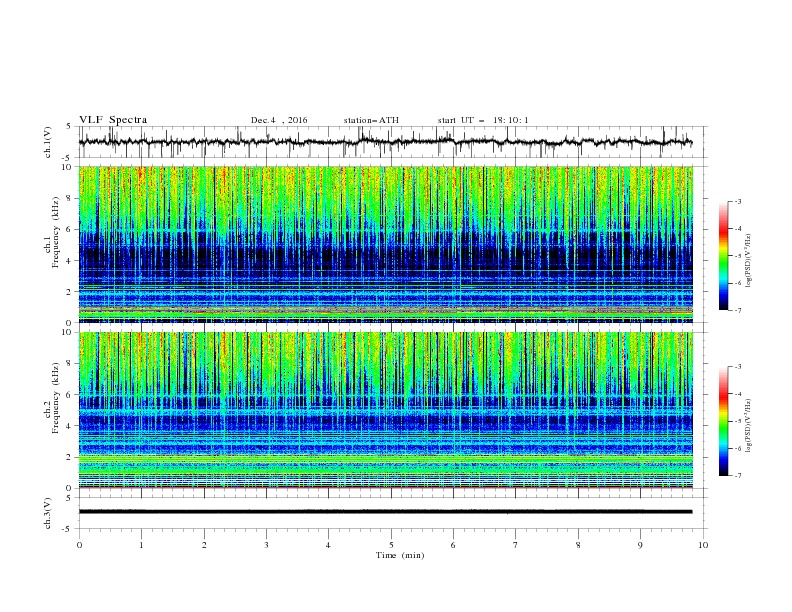
Task: Click tick label "1" on the Time axis
Action: point(141,545)
